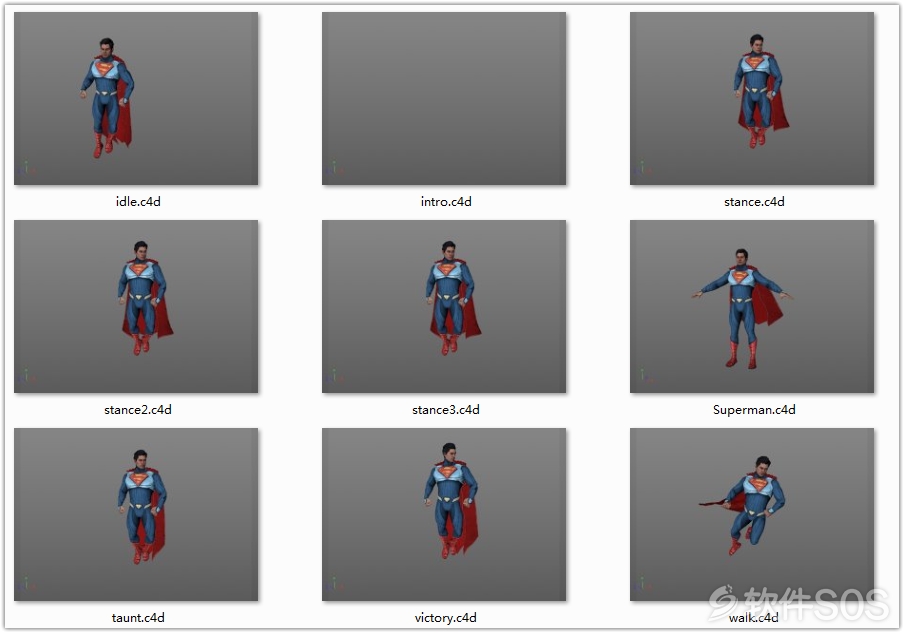This screenshot has height=633, width=904.
Task: Click the walk.c4d file name
Action: (754, 618)
